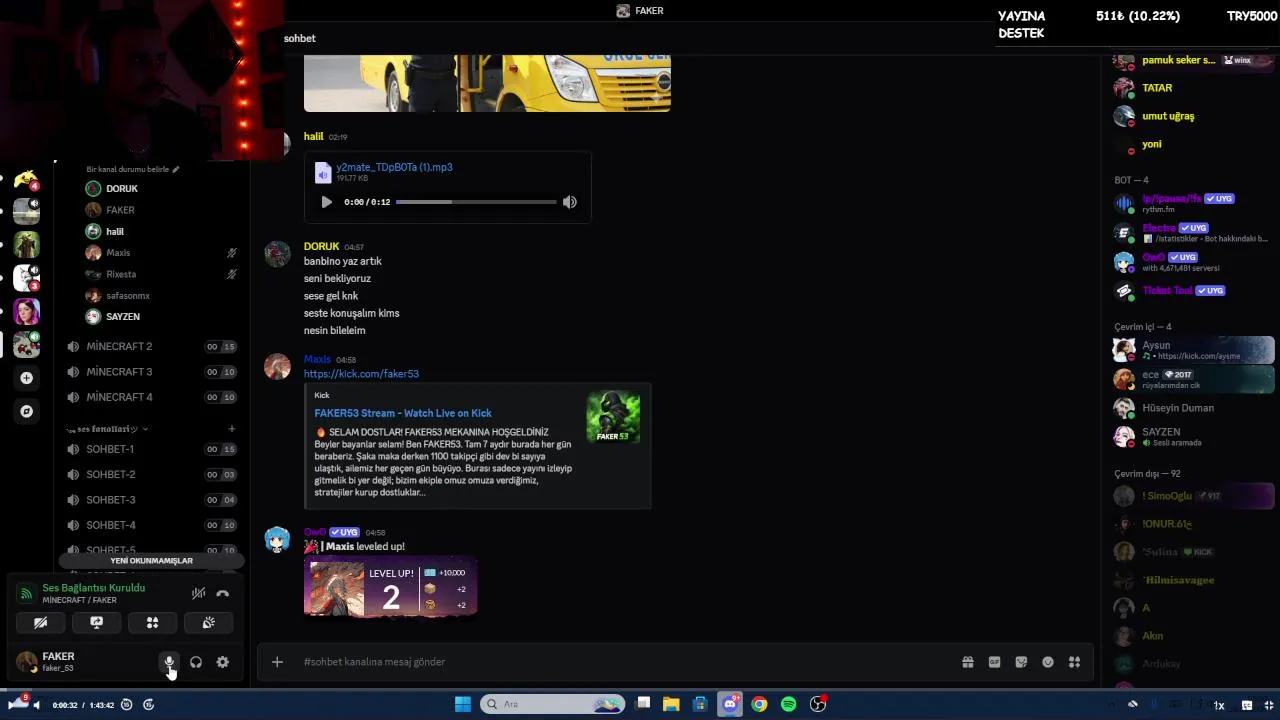Screen dimensions: 1280x720
Task: Click voice connection signal icon
Action: click(x=26, y=593)
